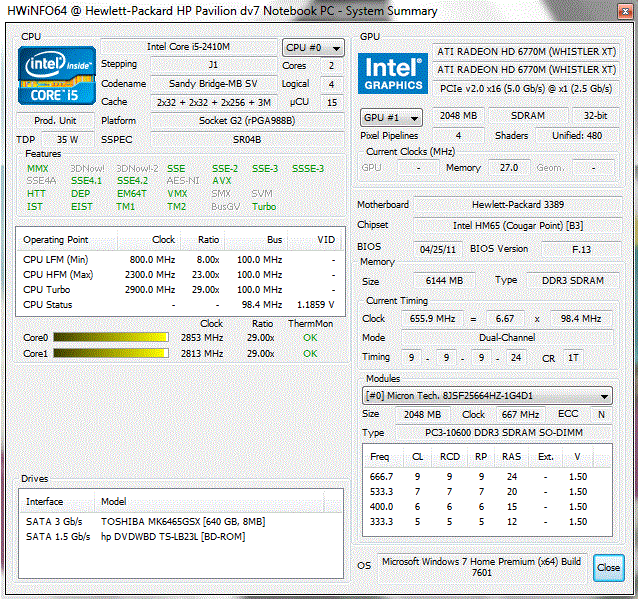Click the MMX feature label
Screen dimensions: 639x600
pyautogui.click(x=37, y=169)
